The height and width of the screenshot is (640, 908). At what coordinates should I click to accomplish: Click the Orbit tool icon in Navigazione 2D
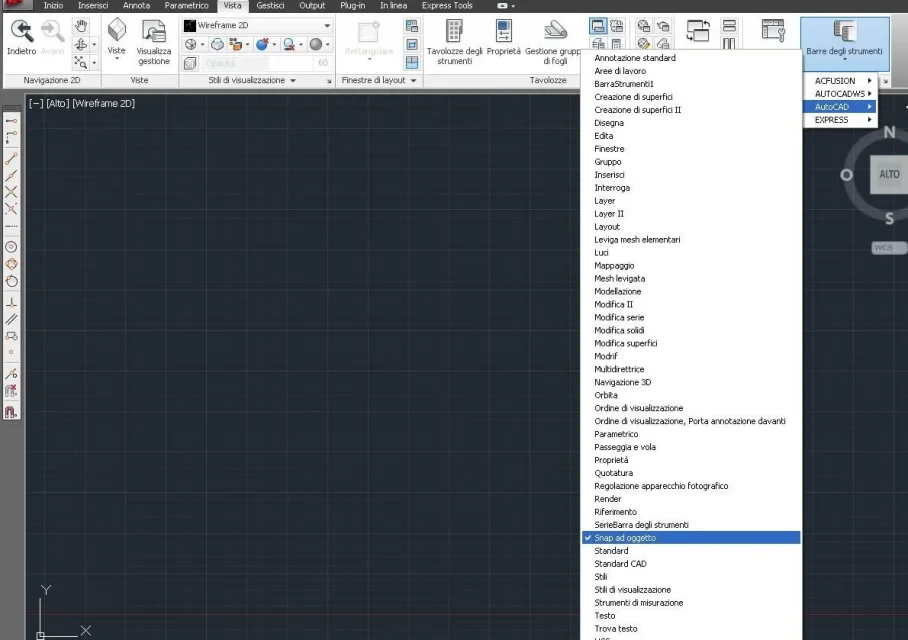pos(81,44)
